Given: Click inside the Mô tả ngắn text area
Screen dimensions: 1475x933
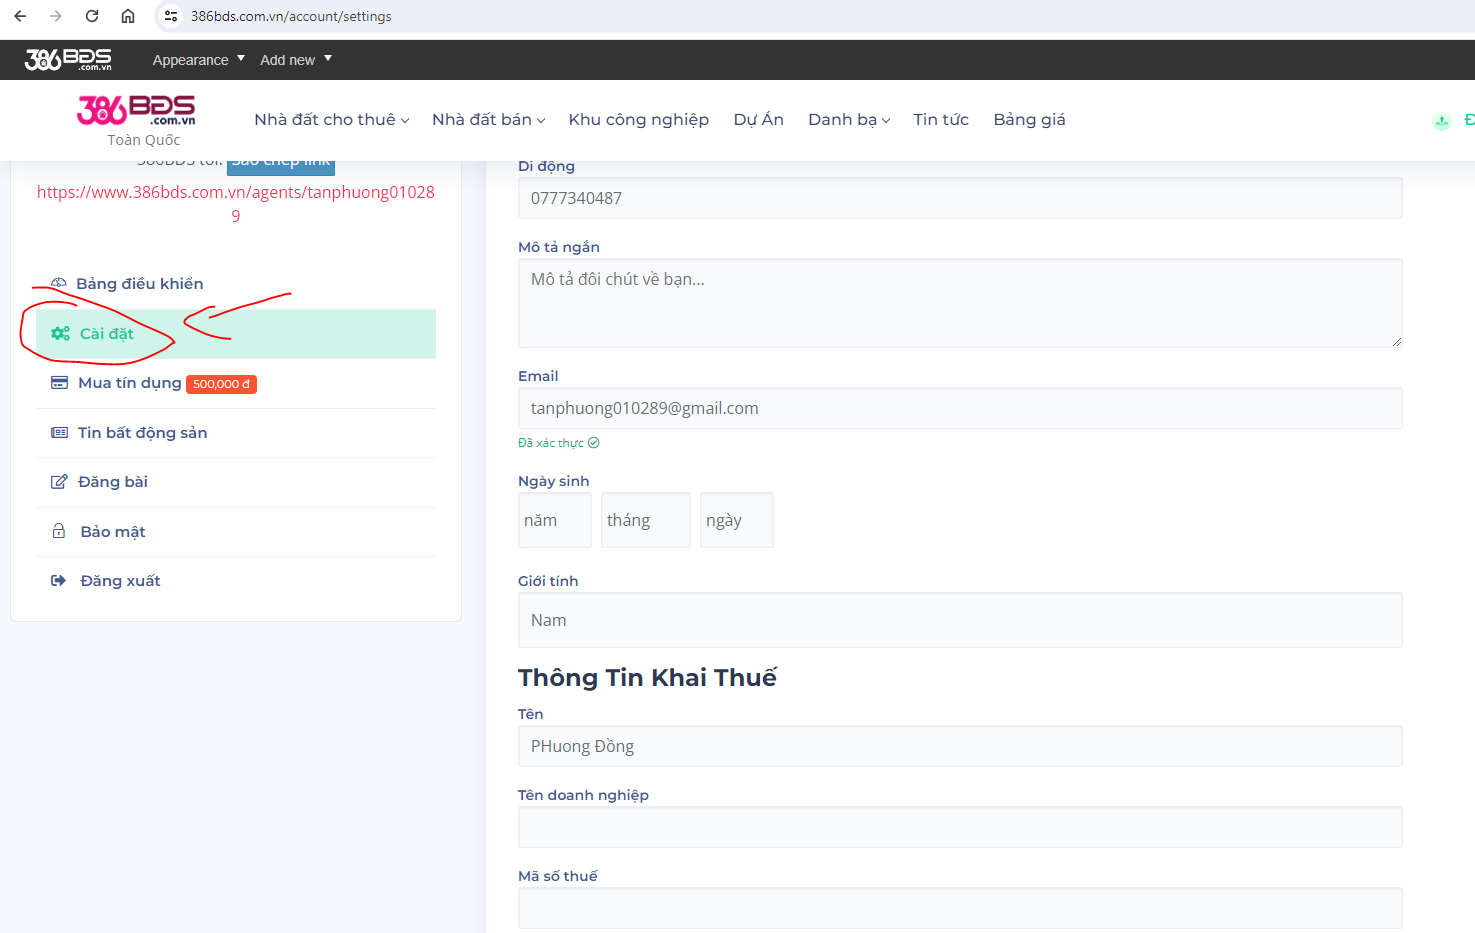Looking at the screenshot, I should [960, 303].
